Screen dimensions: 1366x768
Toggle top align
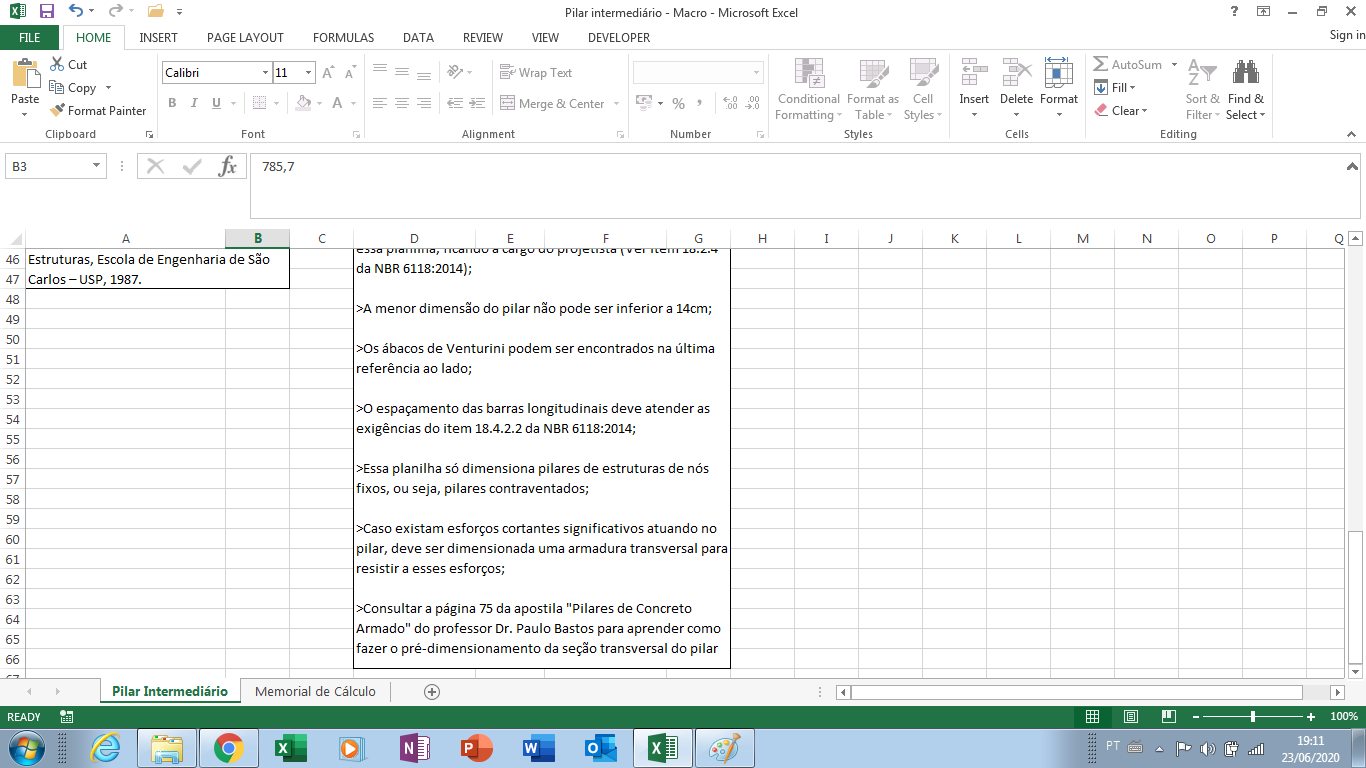379,72
